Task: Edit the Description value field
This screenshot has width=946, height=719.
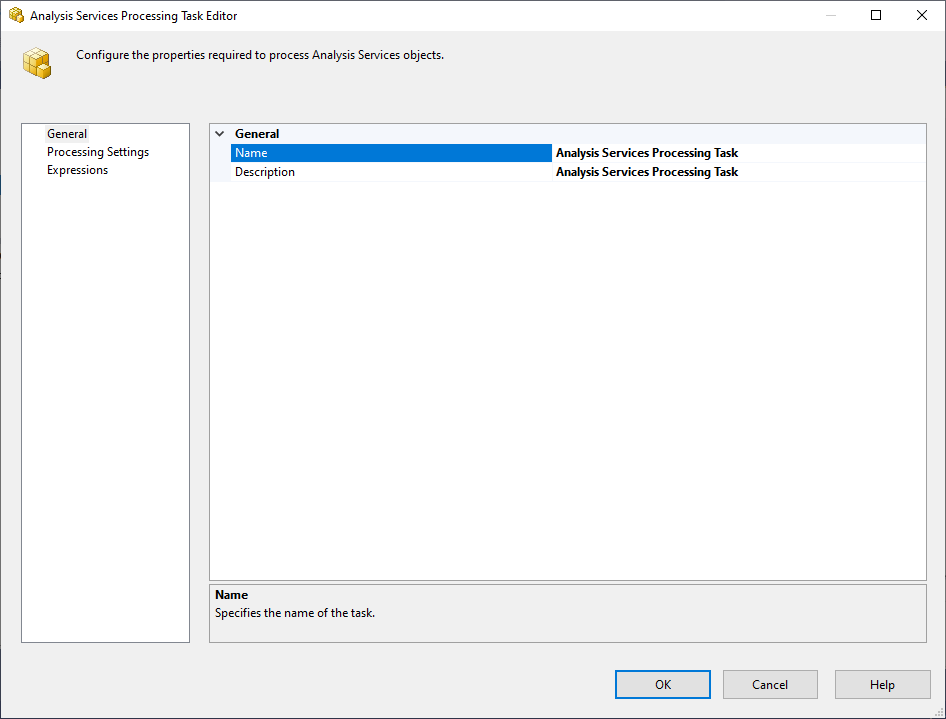Action: click(x=738, y=172)
